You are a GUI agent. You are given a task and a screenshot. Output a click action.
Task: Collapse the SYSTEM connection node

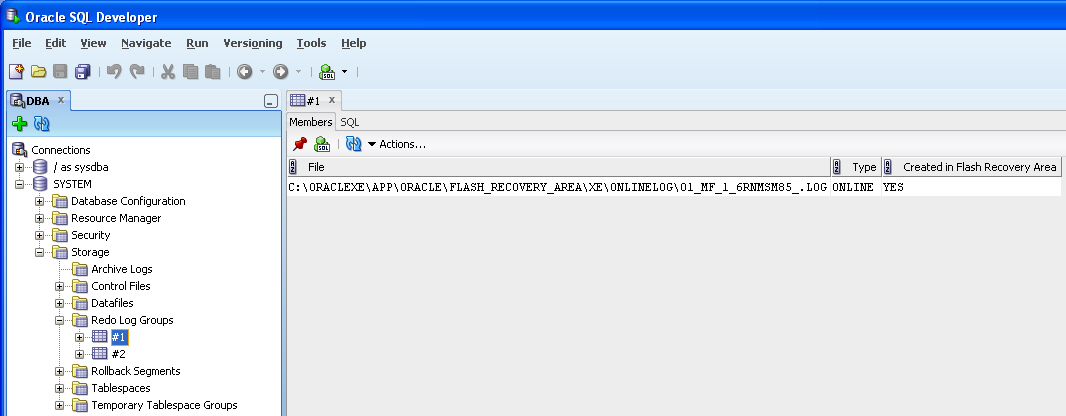(x=19, y=184)
